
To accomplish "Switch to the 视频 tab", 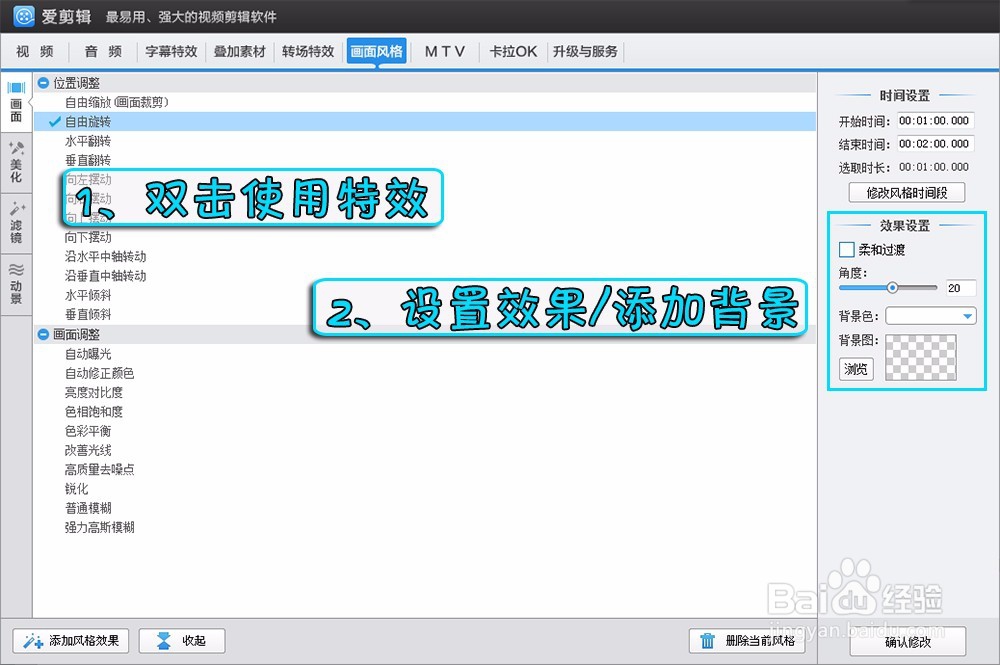I will pos(35,52).
